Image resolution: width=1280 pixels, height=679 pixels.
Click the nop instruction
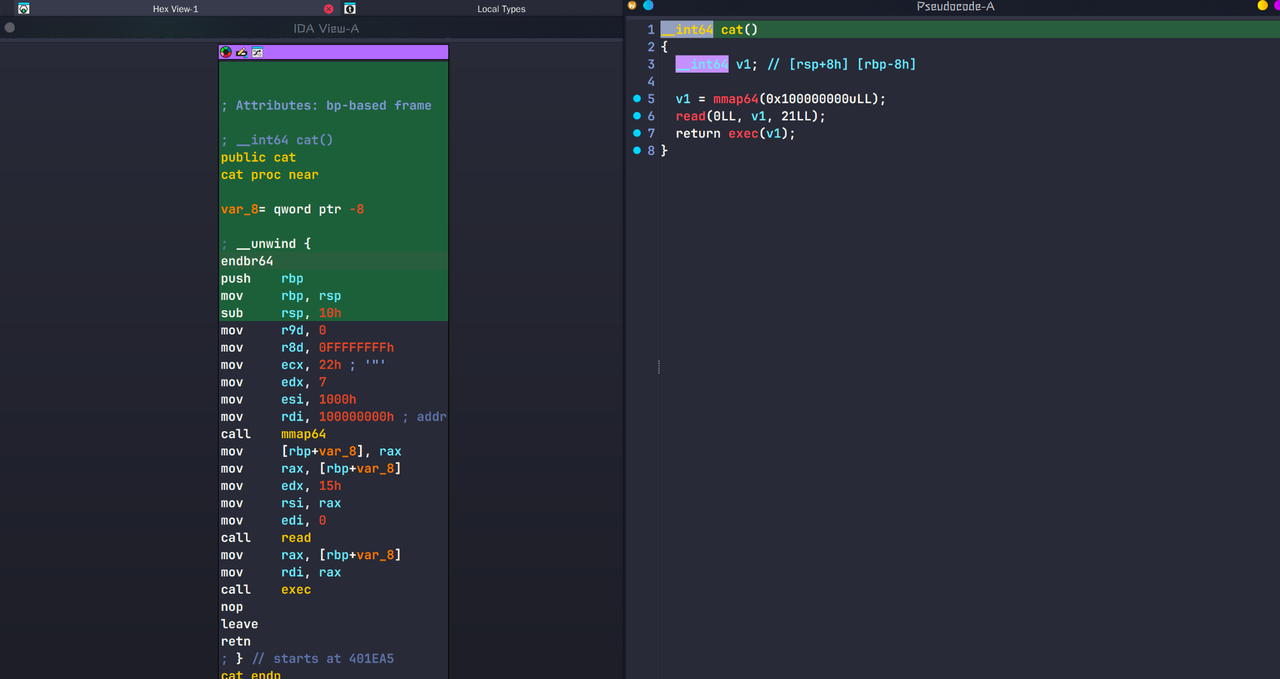[232, 607]
